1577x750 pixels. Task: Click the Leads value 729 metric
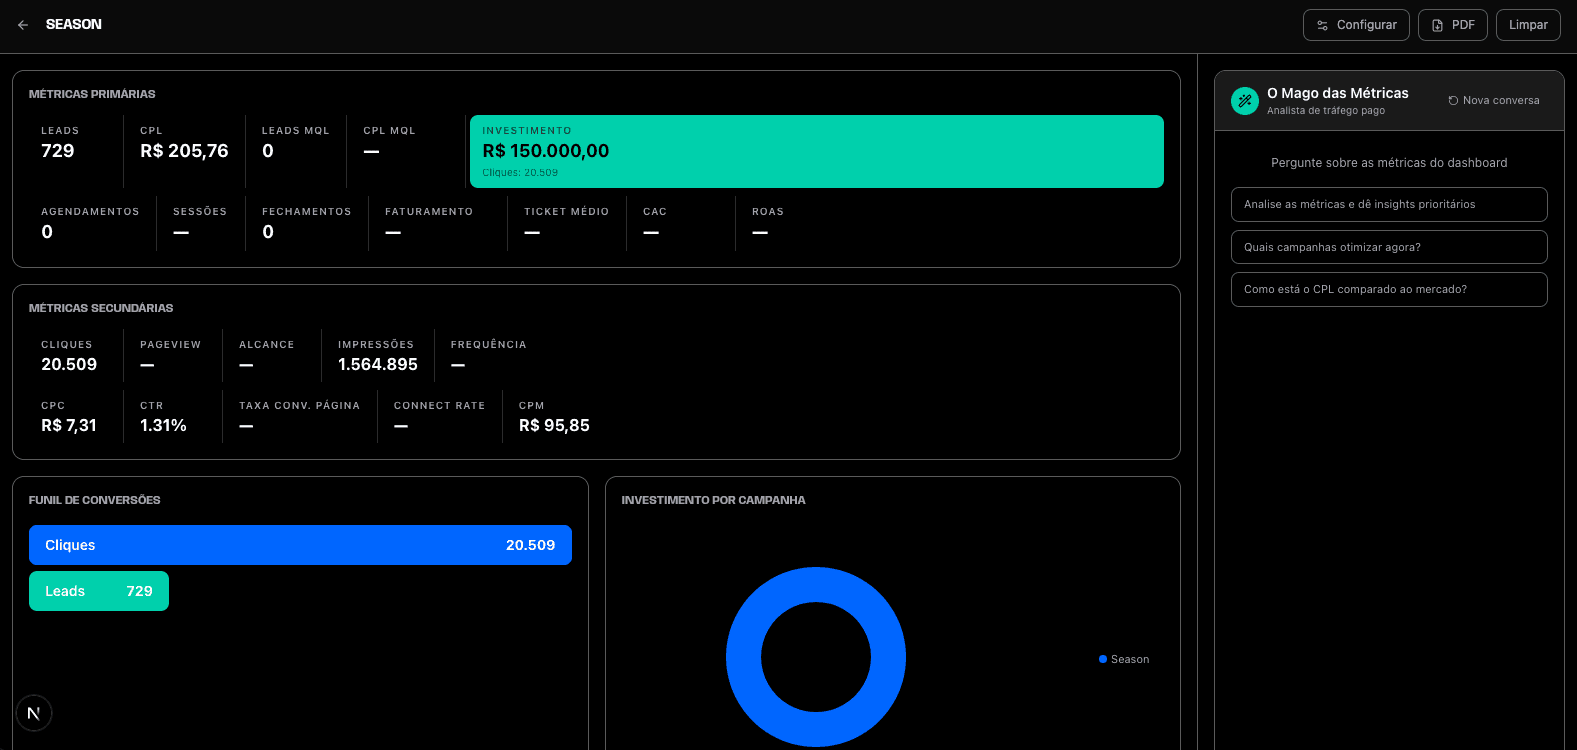(x=58, y=151)
